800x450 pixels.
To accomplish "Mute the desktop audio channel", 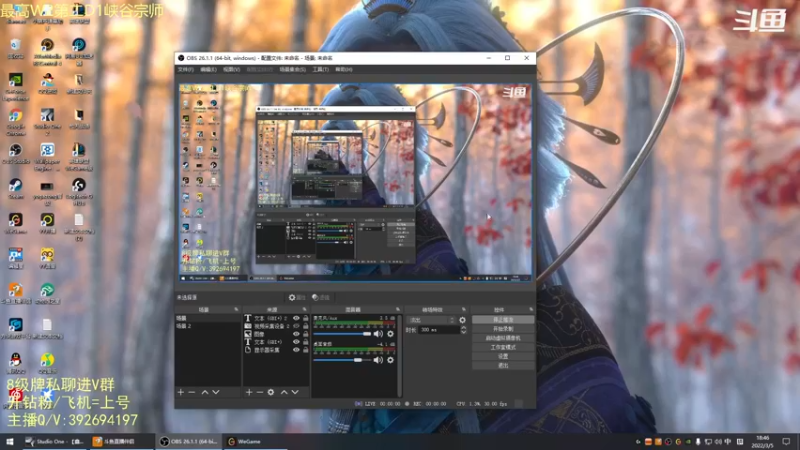I will [378, 360].
